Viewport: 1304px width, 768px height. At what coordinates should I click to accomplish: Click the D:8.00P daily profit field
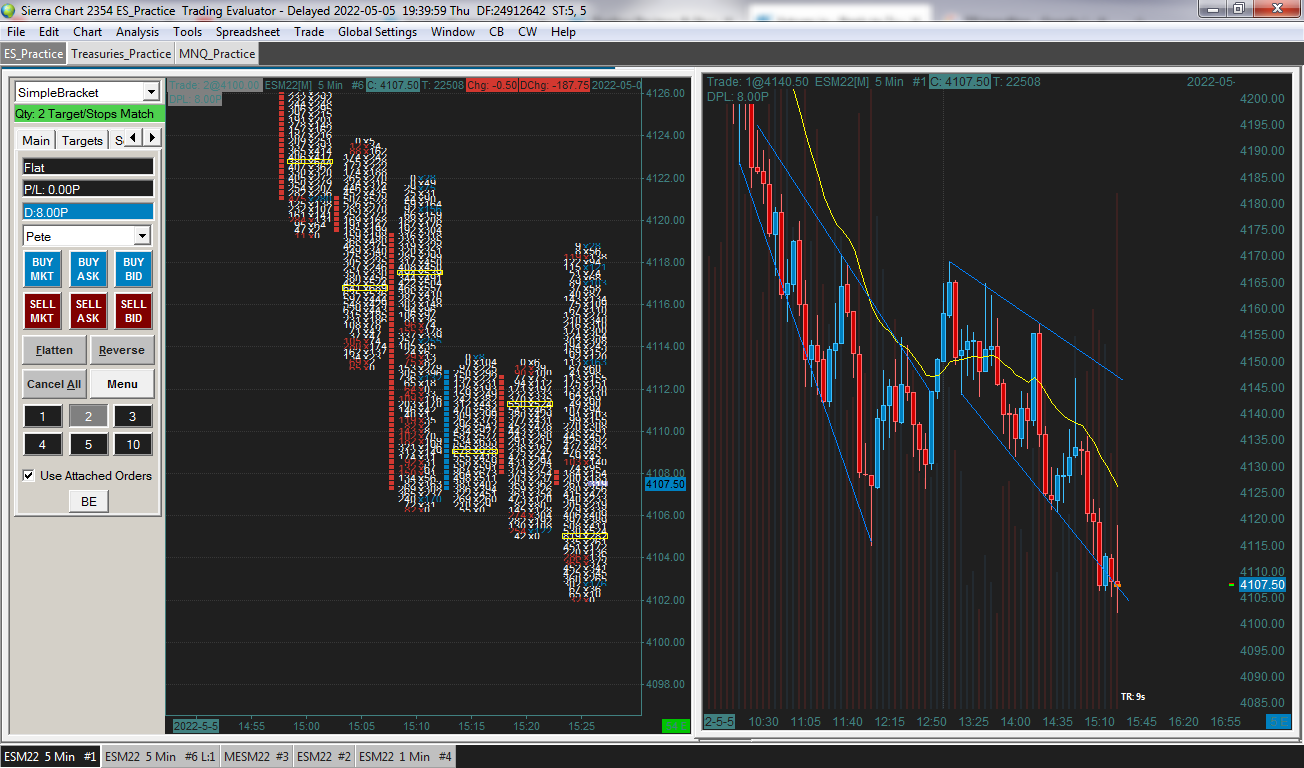pyautogui.click(x=88, y=212)
